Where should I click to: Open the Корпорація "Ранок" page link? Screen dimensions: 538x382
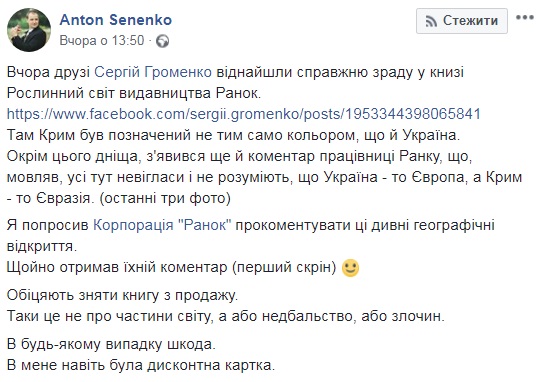pyautogui.click(x=162, y=225)
